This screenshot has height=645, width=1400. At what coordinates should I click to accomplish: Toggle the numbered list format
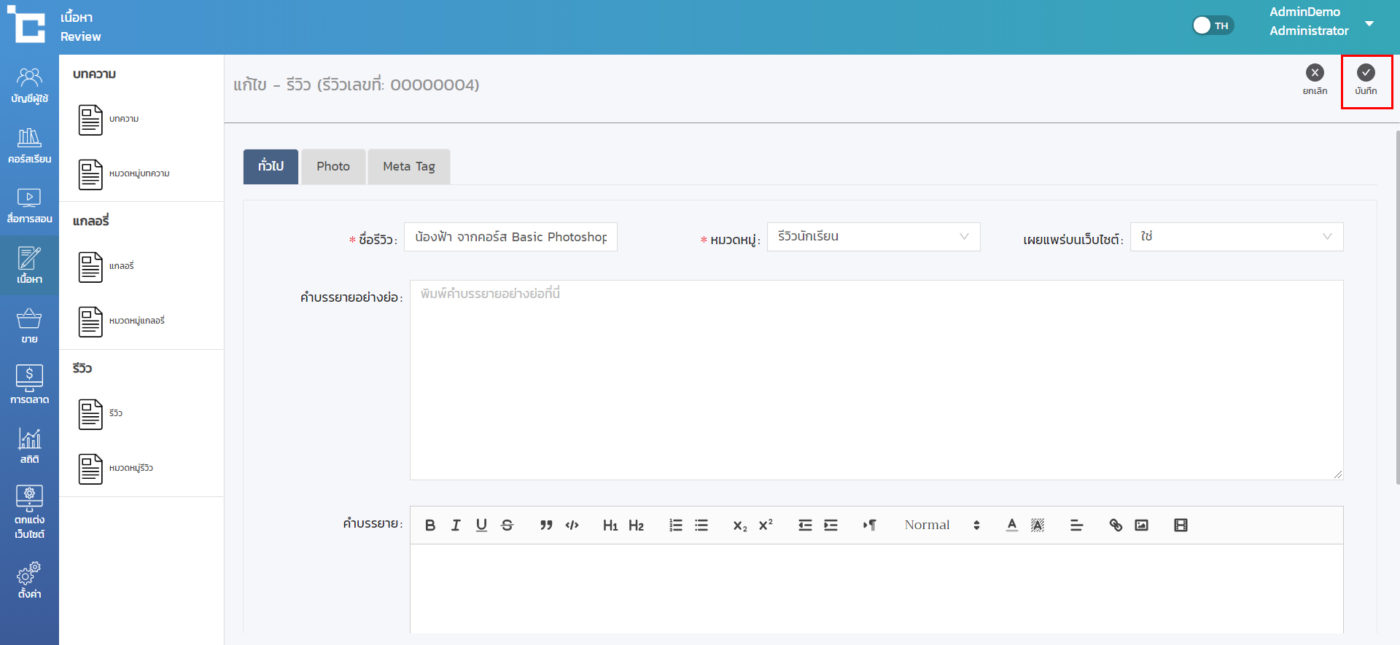pos(676,525)
